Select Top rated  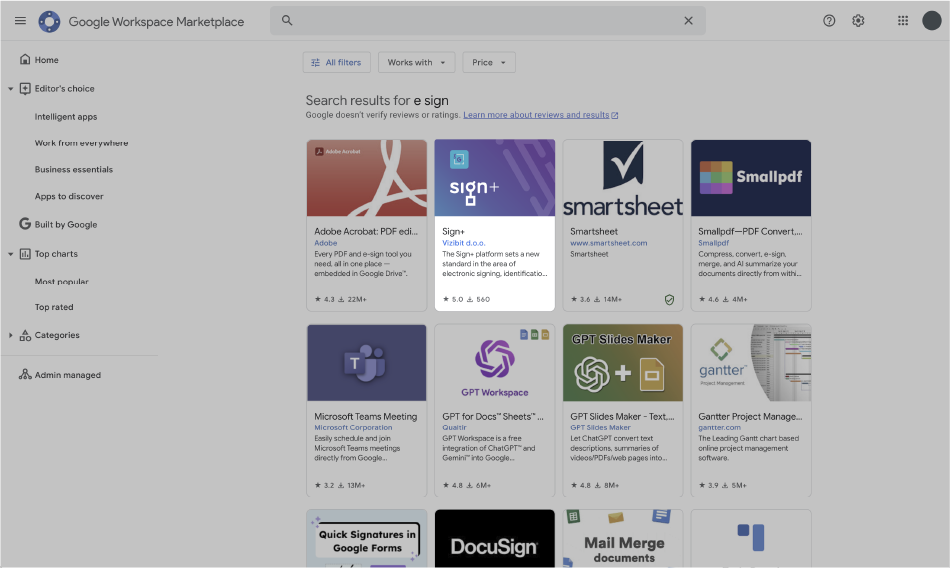pyautogui.click(x=54, y=307)
